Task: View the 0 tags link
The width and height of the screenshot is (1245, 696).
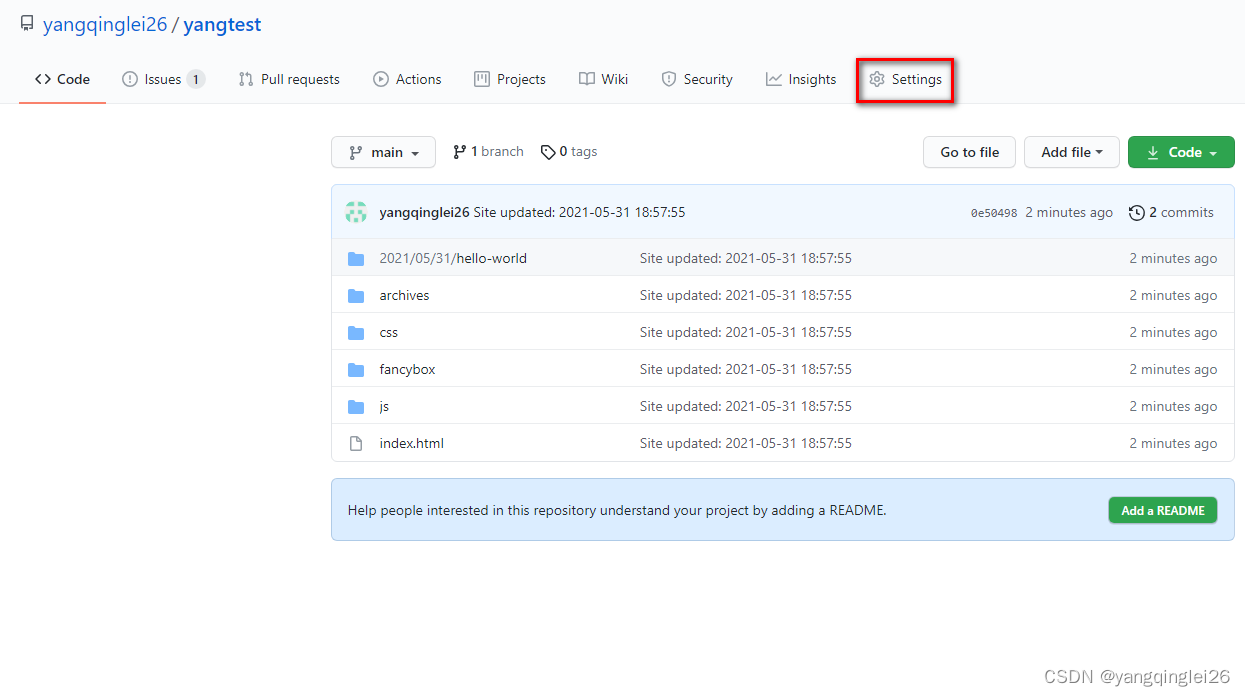Action: [569, 152]
